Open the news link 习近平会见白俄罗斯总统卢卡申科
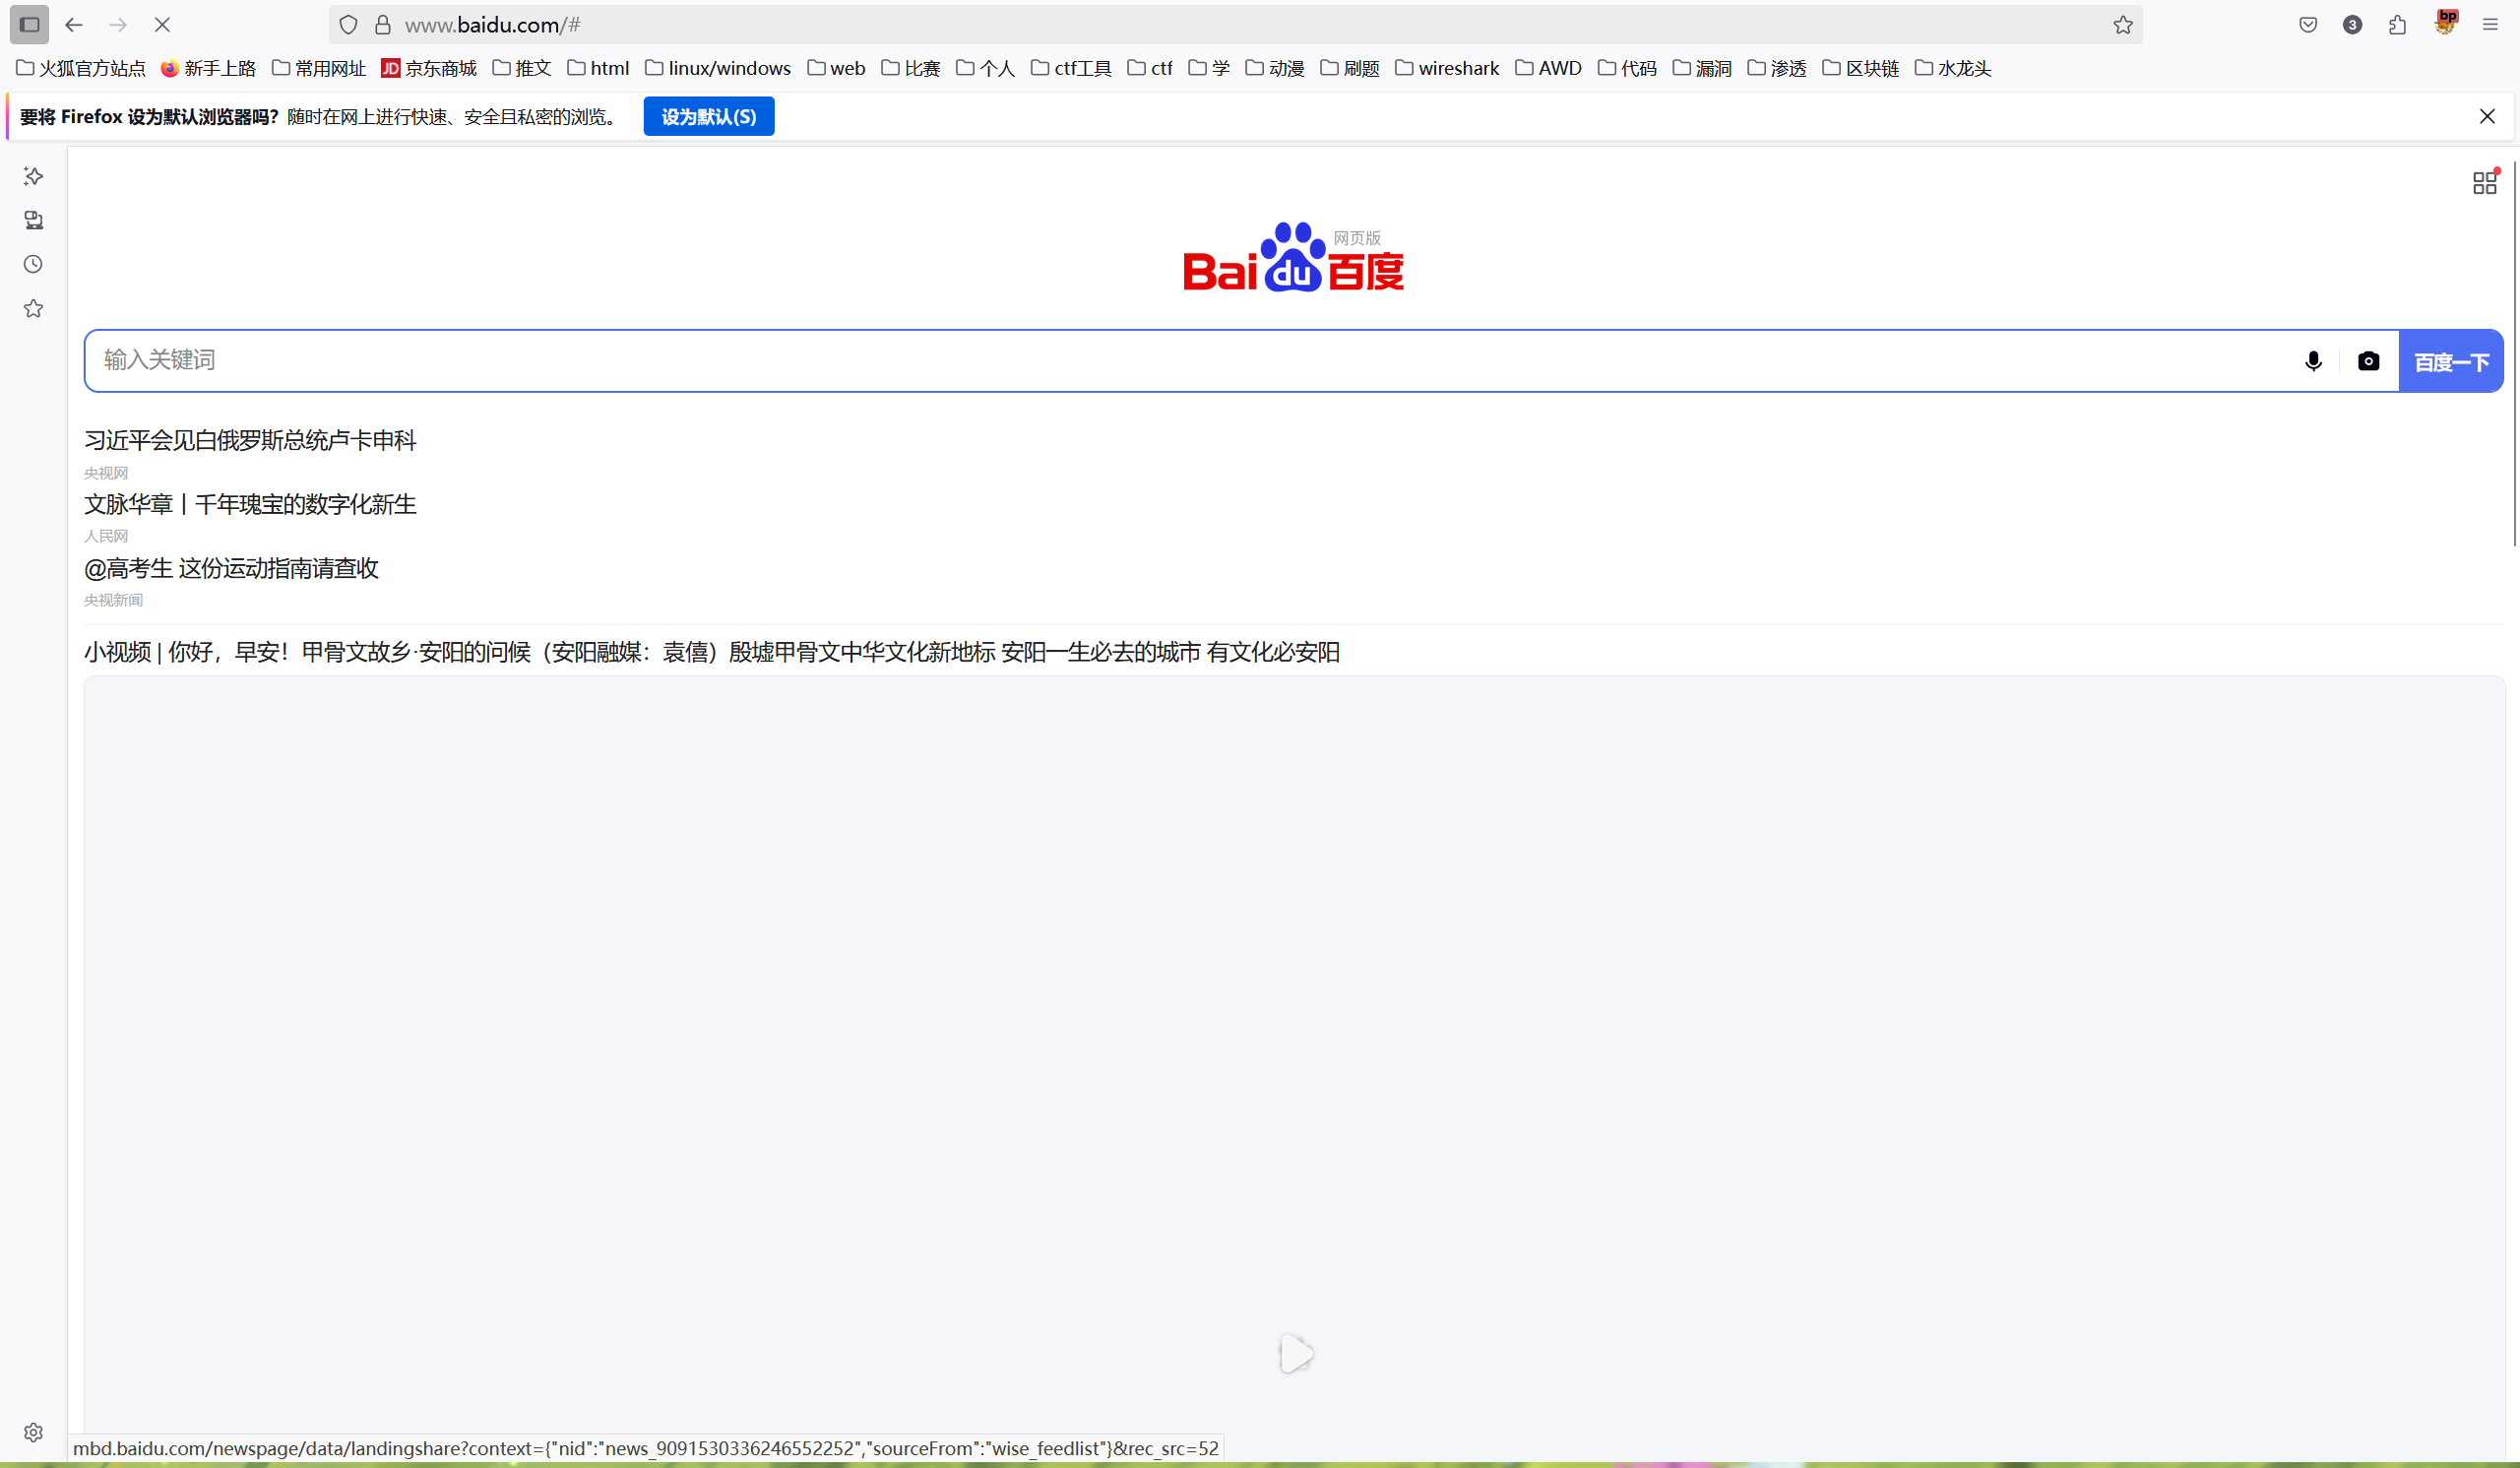The width and height of the screenshot is (2520, 1468). tap(249, 440)
